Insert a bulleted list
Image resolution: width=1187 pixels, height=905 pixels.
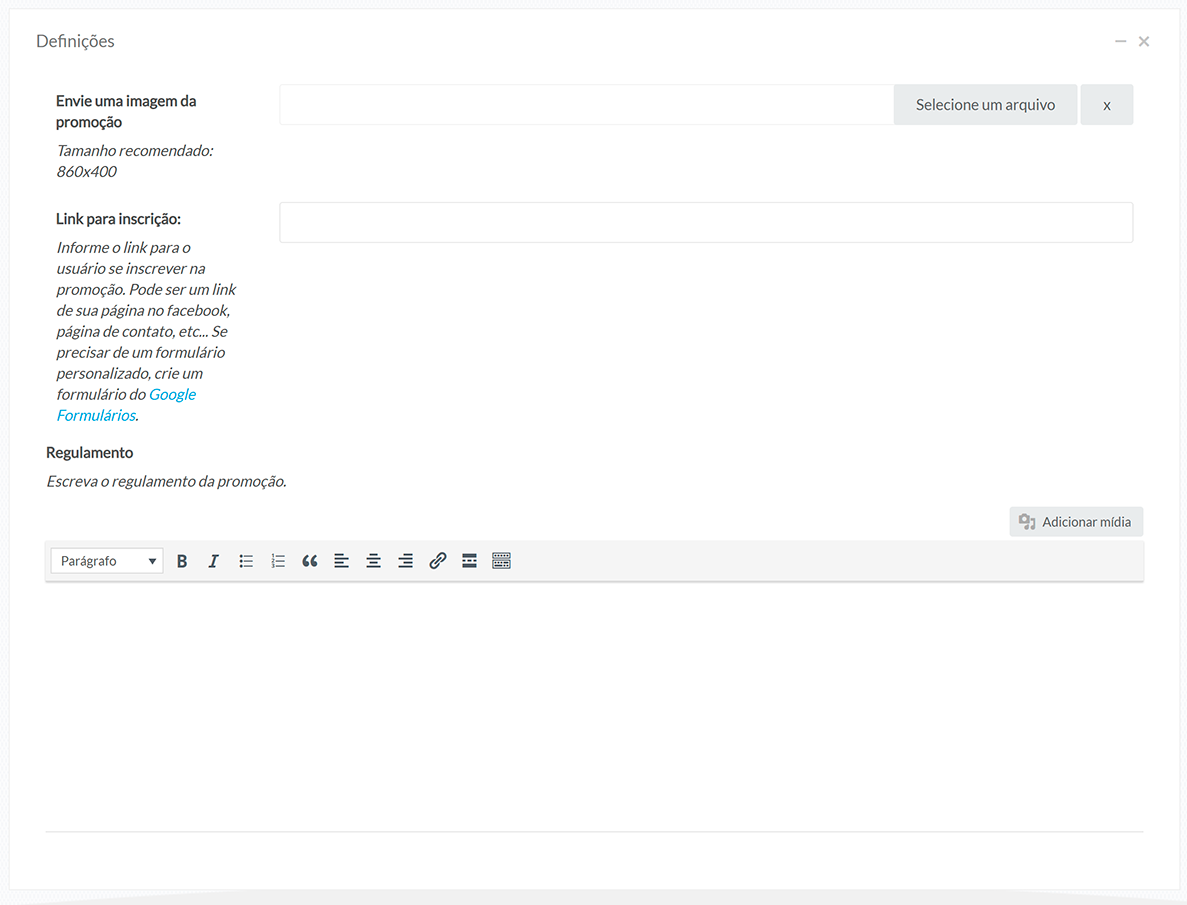coord(246,561)
